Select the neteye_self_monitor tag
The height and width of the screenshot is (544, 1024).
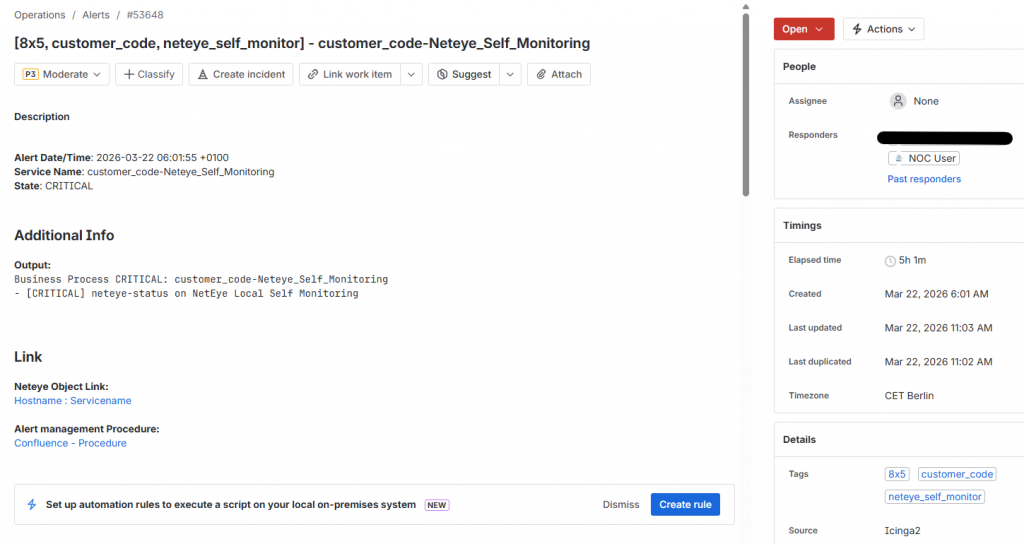[935, 496]
